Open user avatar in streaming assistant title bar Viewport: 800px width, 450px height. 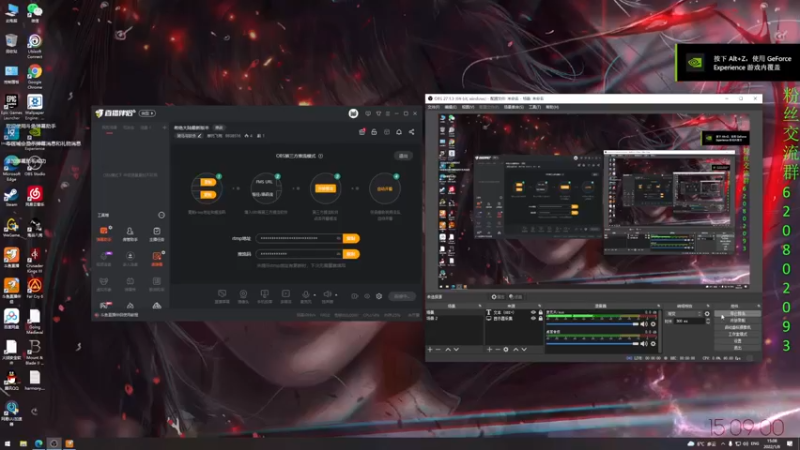click(x=353, y=113)
